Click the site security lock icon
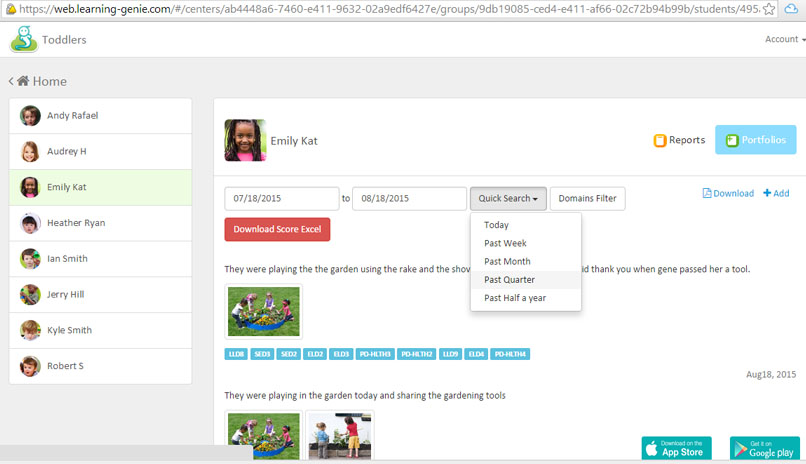 pos(11,9)
